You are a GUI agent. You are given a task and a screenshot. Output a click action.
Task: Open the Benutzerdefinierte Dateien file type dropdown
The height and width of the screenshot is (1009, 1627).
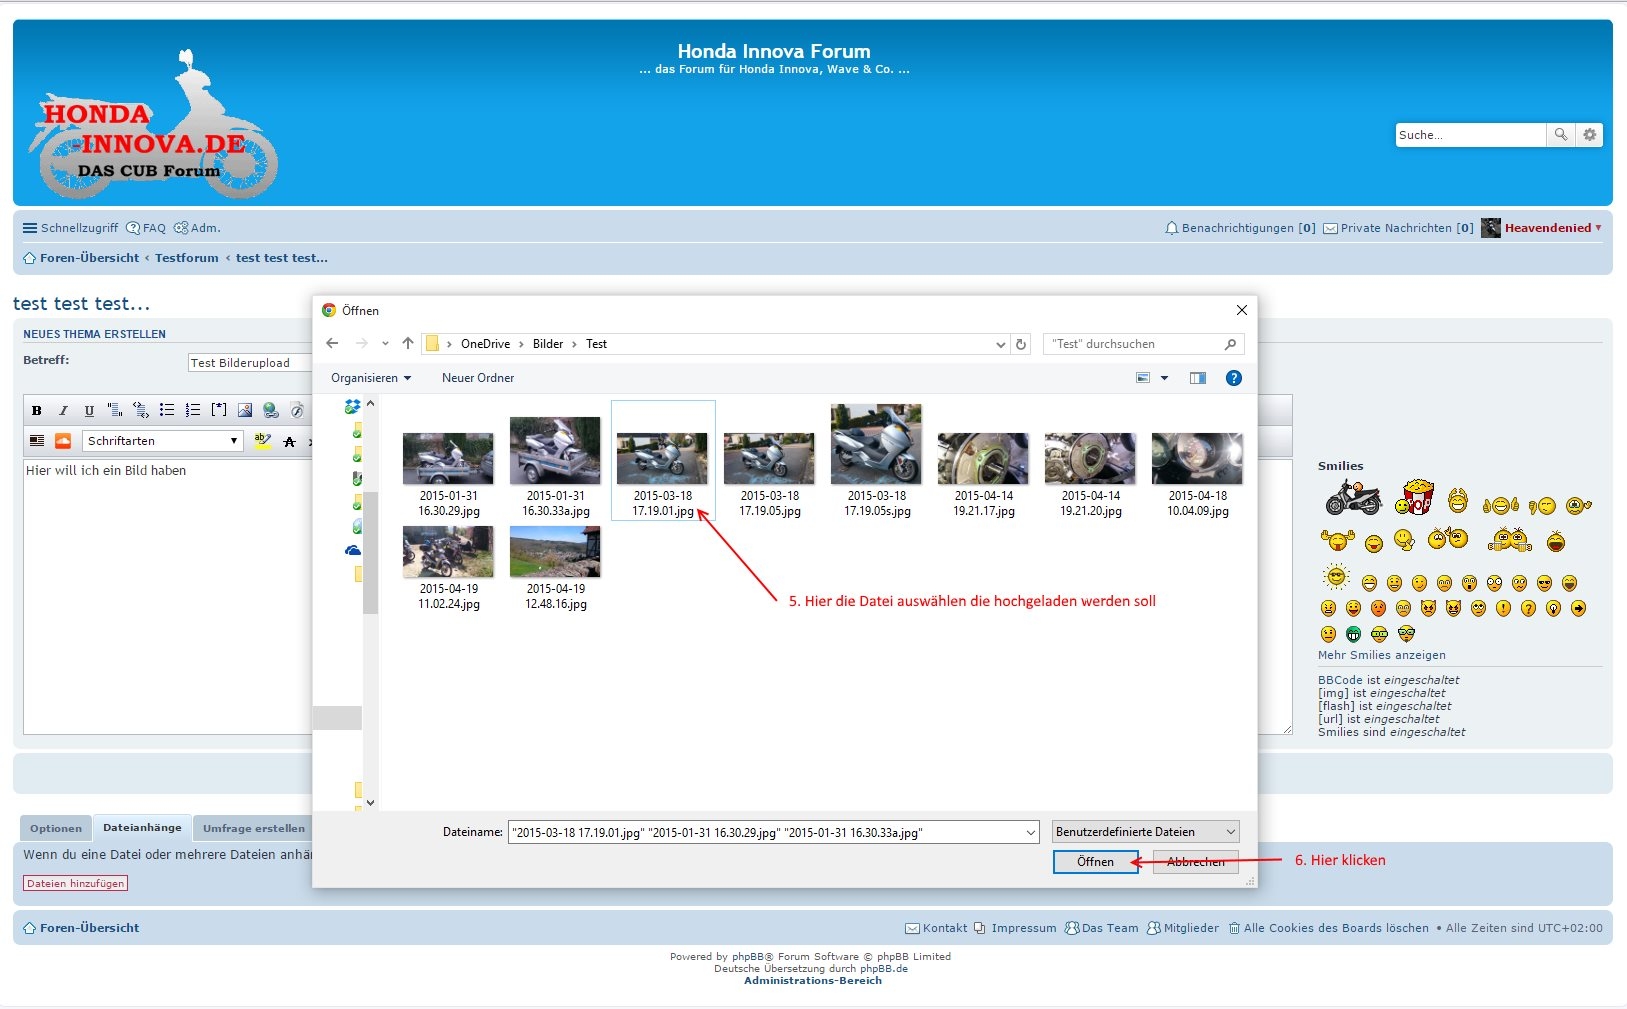1145,832
